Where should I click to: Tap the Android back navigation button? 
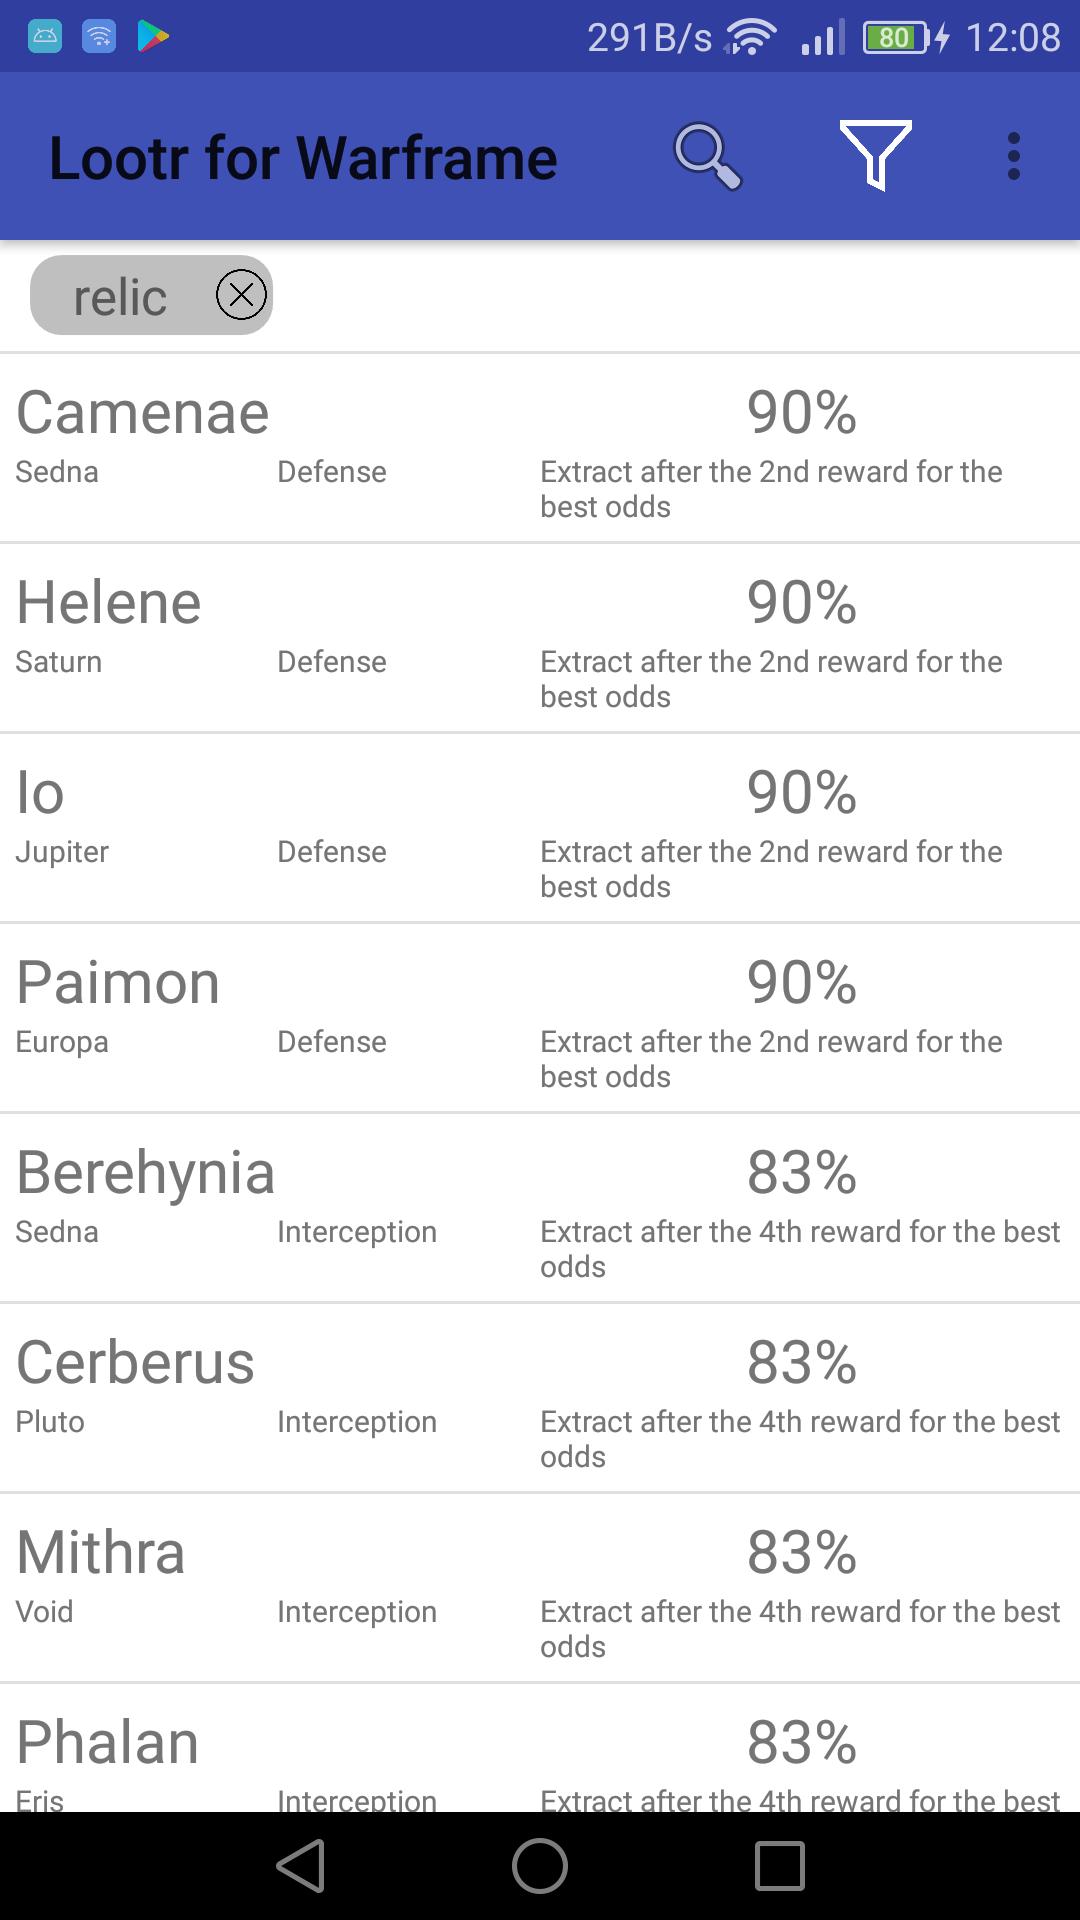click(300, 1866)
